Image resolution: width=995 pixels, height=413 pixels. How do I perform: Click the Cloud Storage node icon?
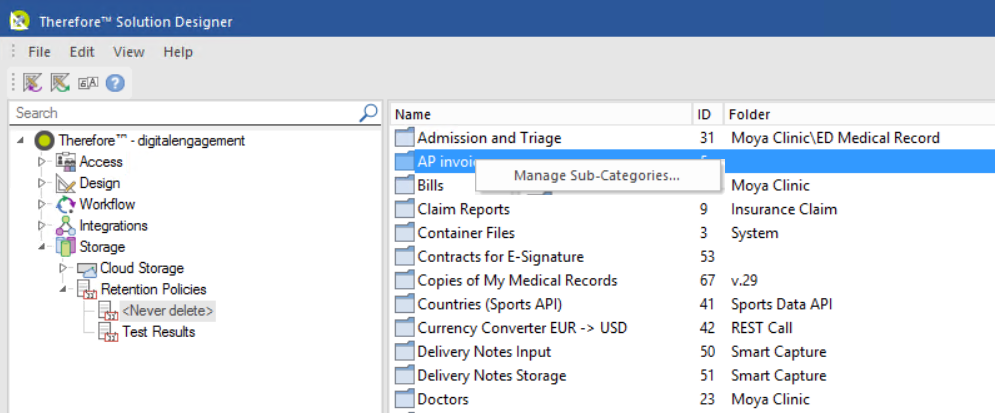click(87, 268)
